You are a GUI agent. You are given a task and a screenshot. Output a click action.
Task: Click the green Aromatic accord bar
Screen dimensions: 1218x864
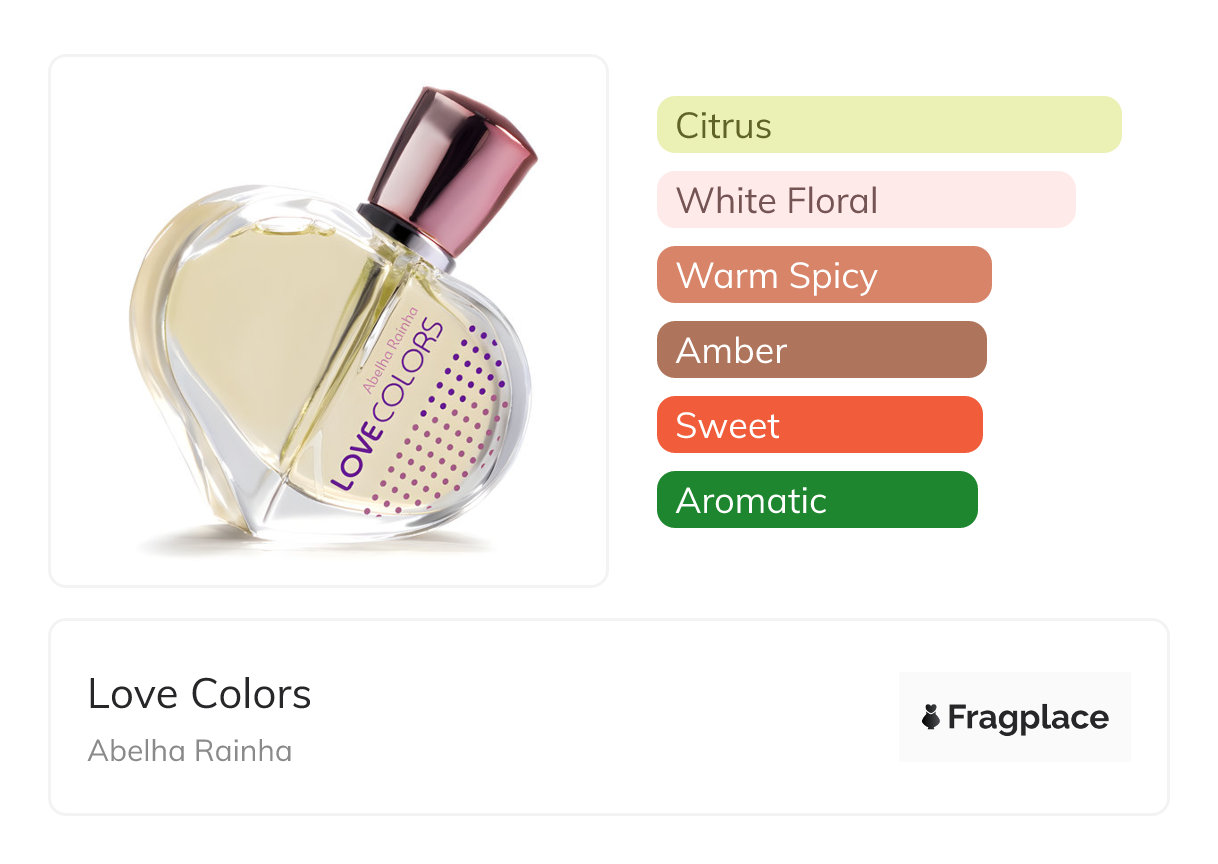click(816, 500)
